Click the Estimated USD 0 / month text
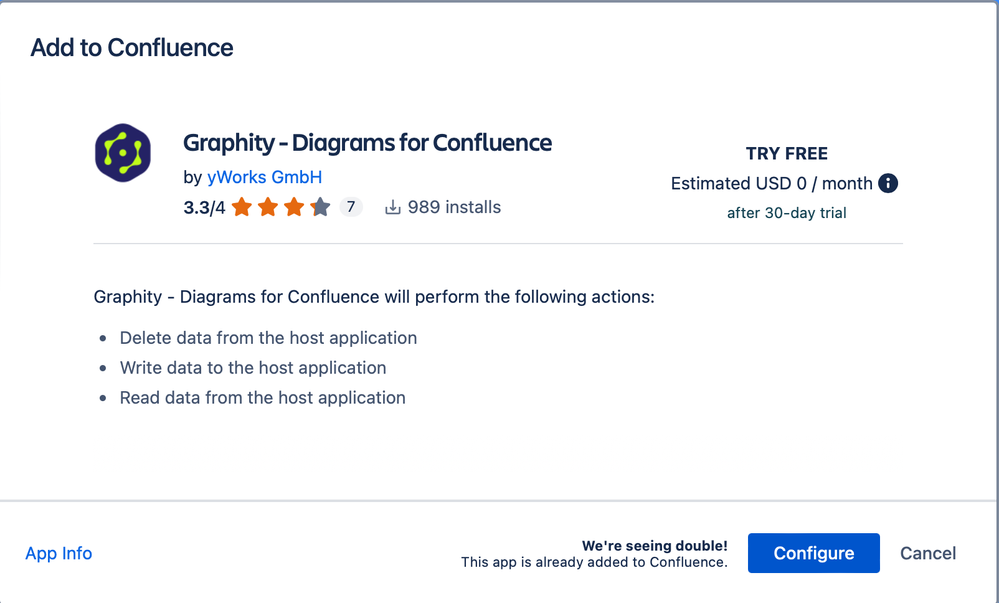Screen dimensions: 999x603 772,184
